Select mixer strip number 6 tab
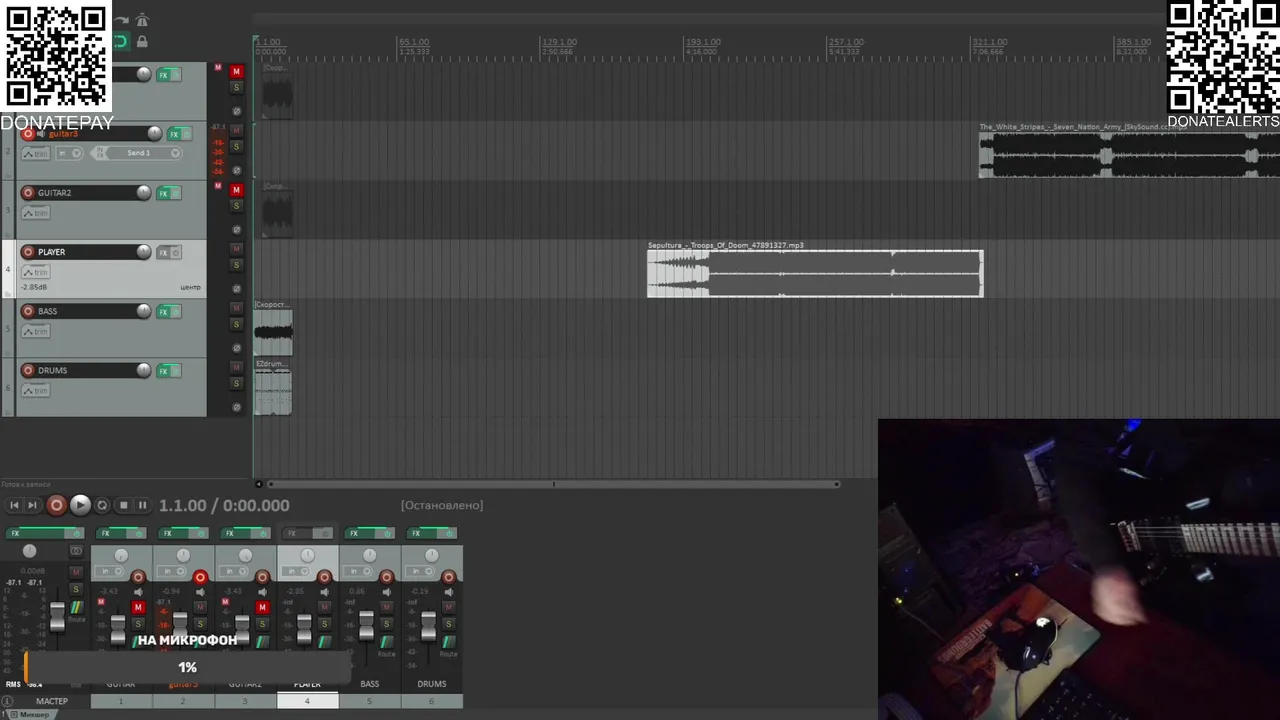The width and height of the screenshot is (1280, 720). point(431,702)
